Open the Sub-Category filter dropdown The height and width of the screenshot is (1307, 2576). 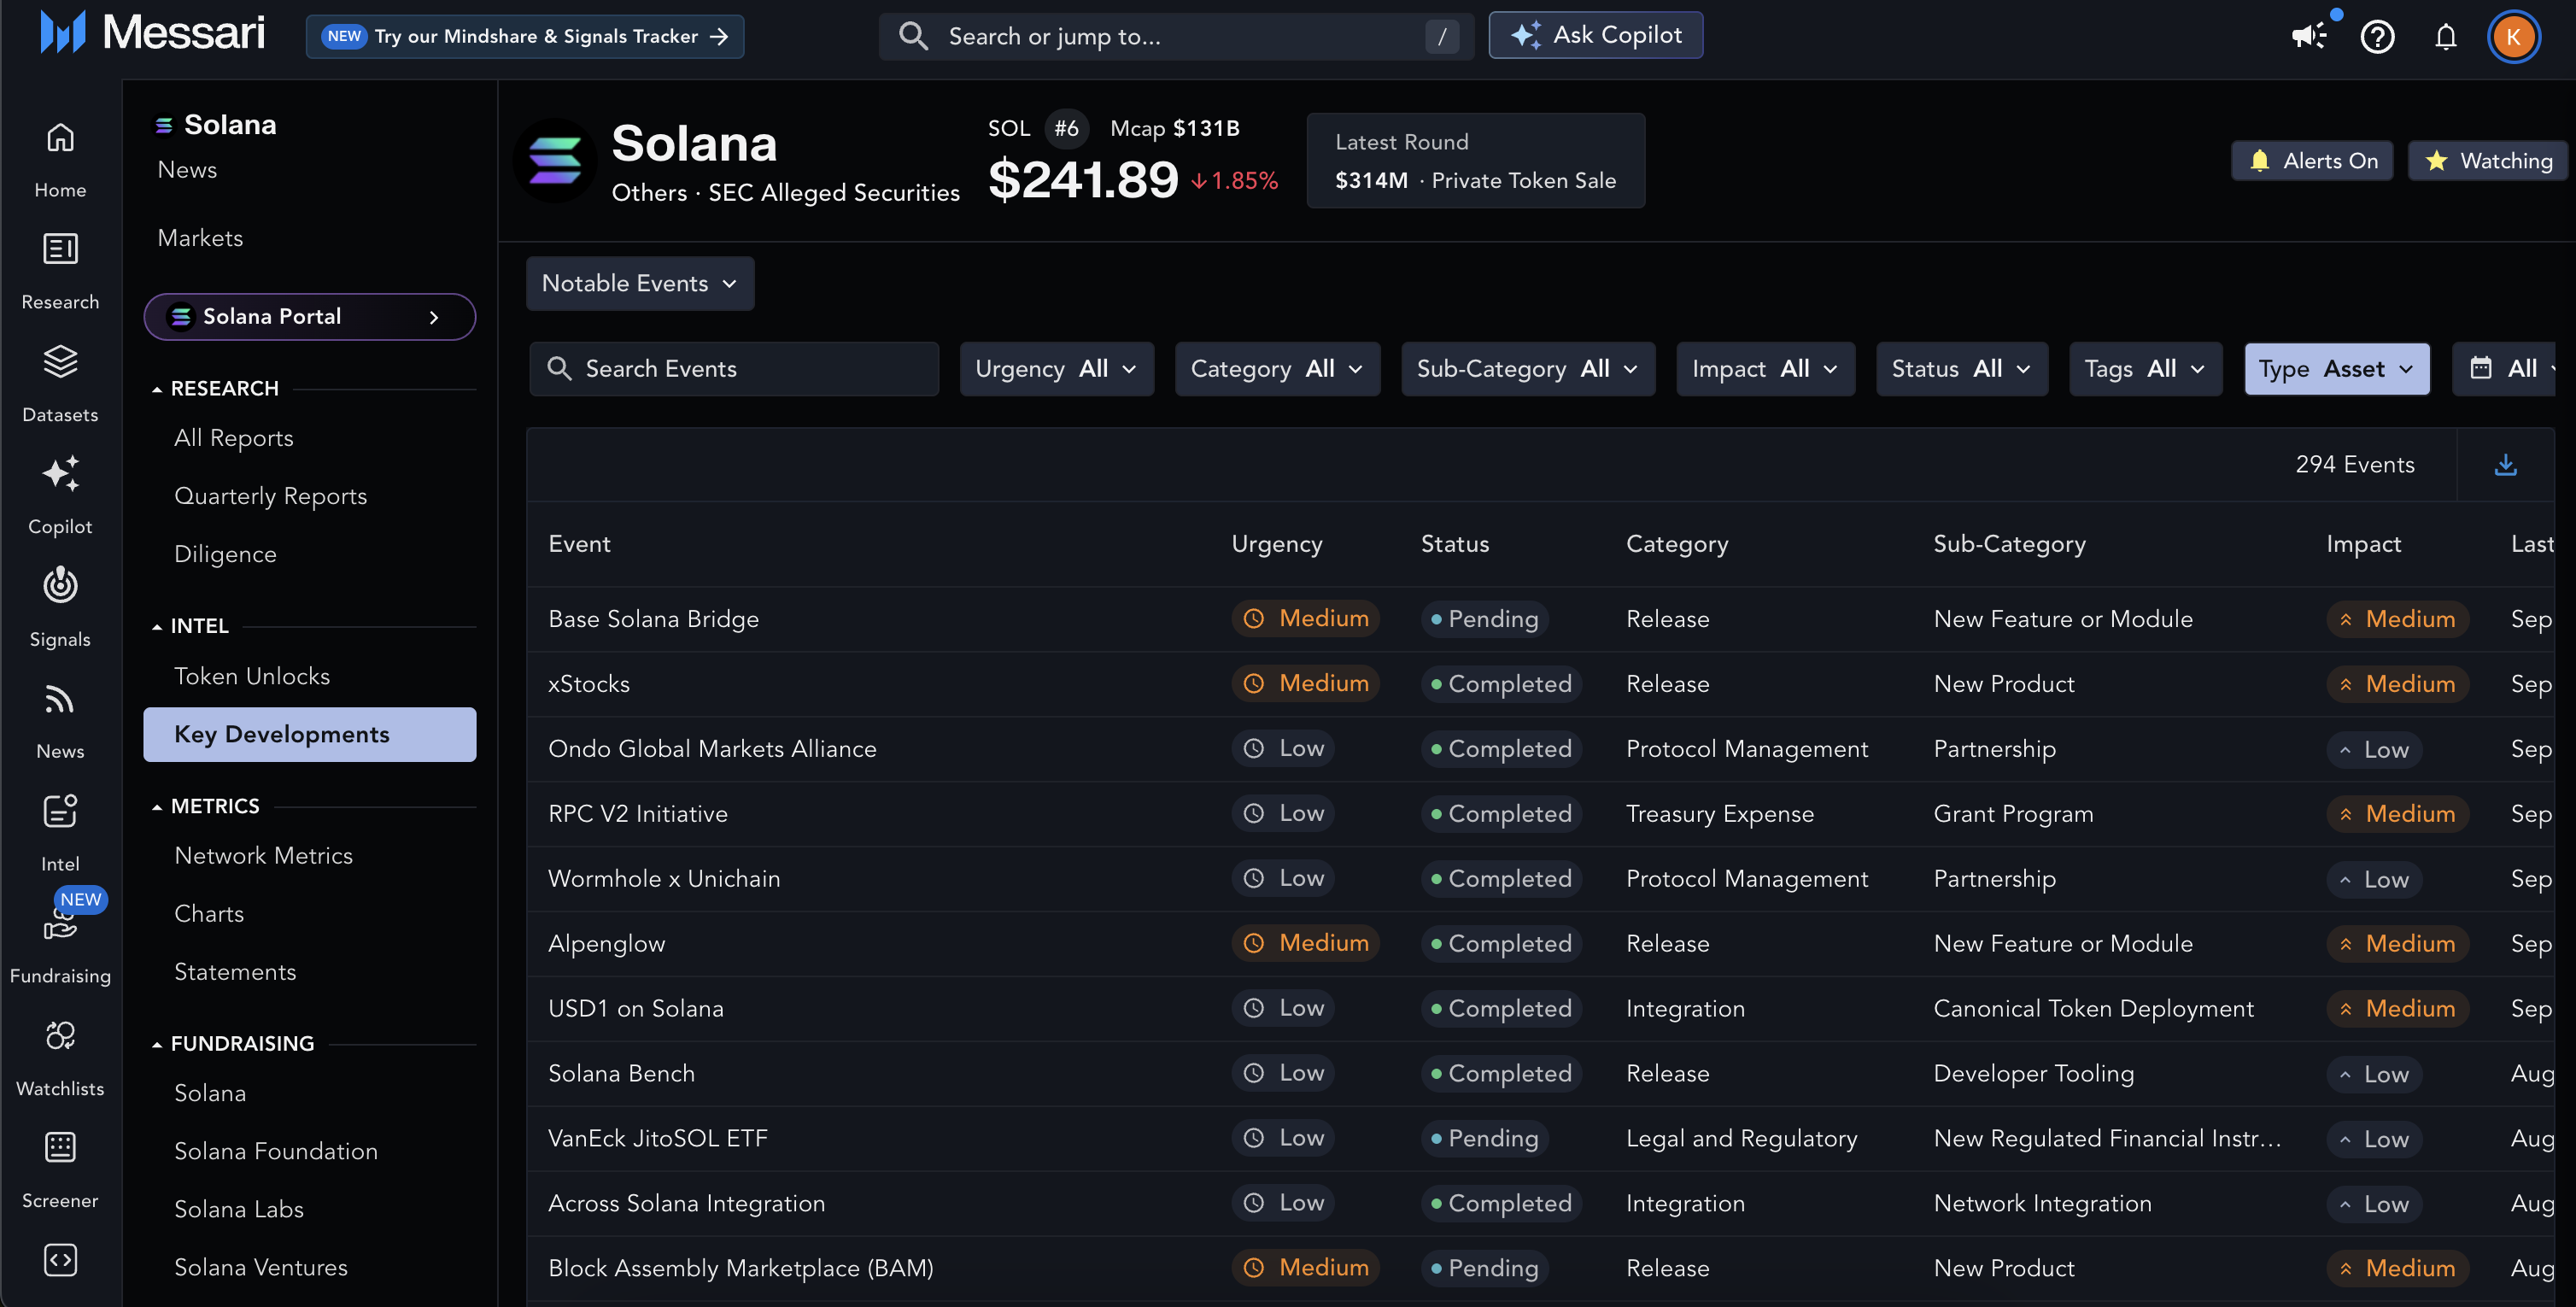[1527, 368]
